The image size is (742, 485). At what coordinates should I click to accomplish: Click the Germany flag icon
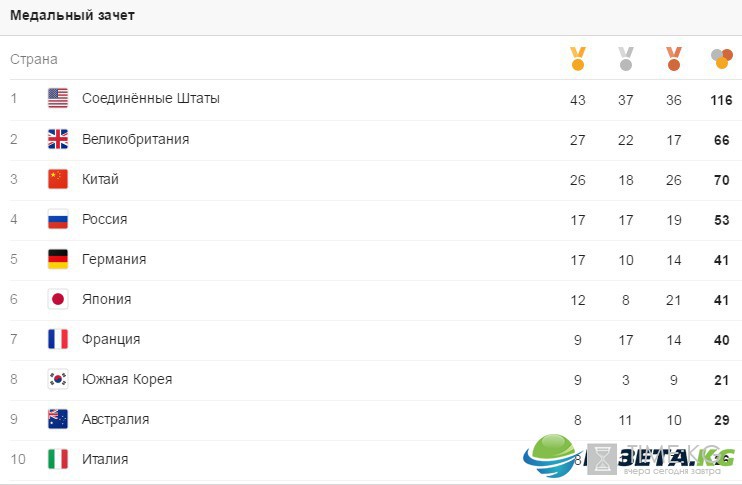[x=58, y=259]
